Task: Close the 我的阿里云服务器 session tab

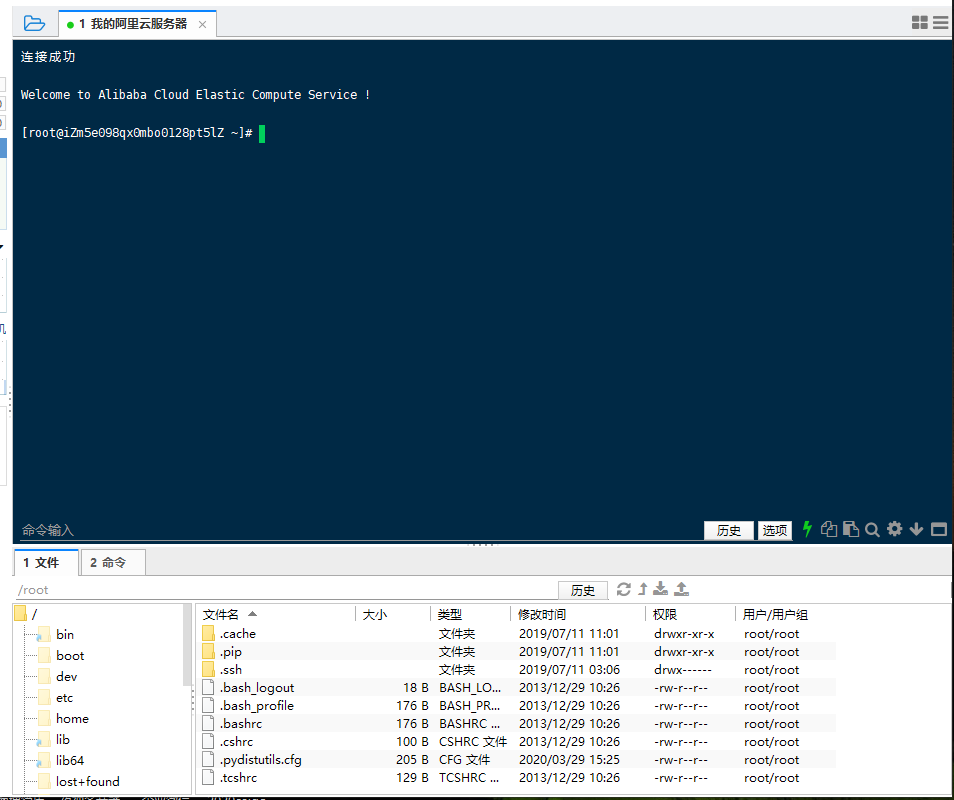Action: (x=203, y=24)
